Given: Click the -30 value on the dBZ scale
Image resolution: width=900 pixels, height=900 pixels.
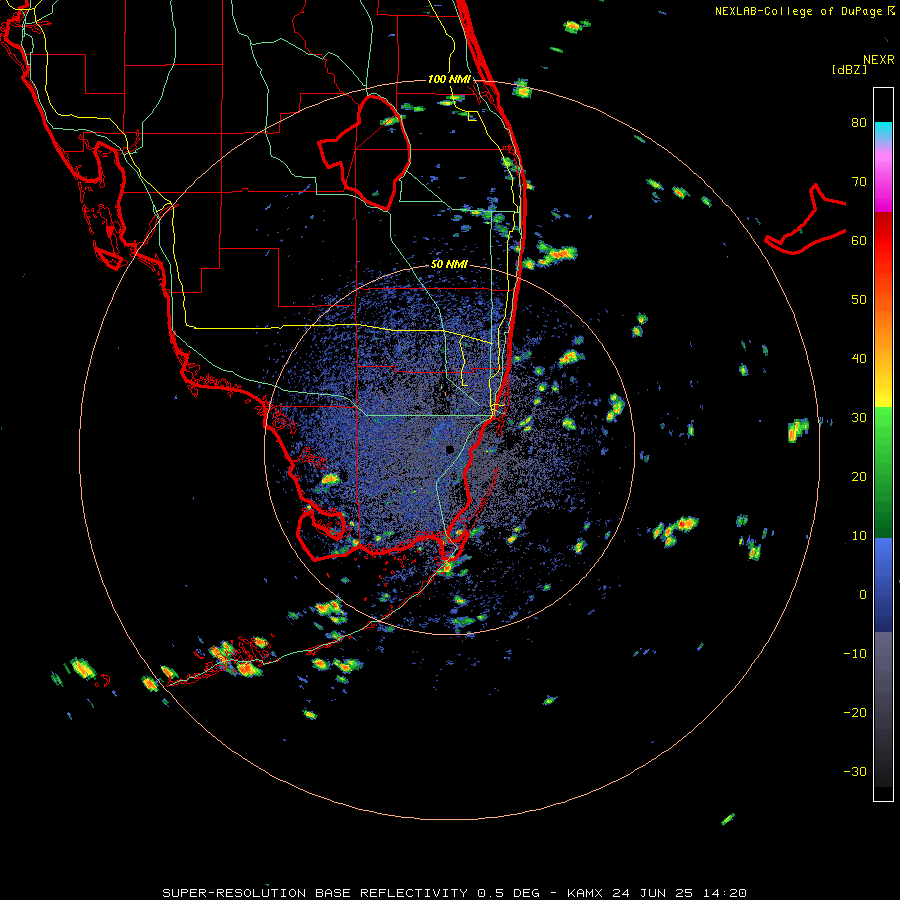Looking at the screenshot, I should coord(855,772).
